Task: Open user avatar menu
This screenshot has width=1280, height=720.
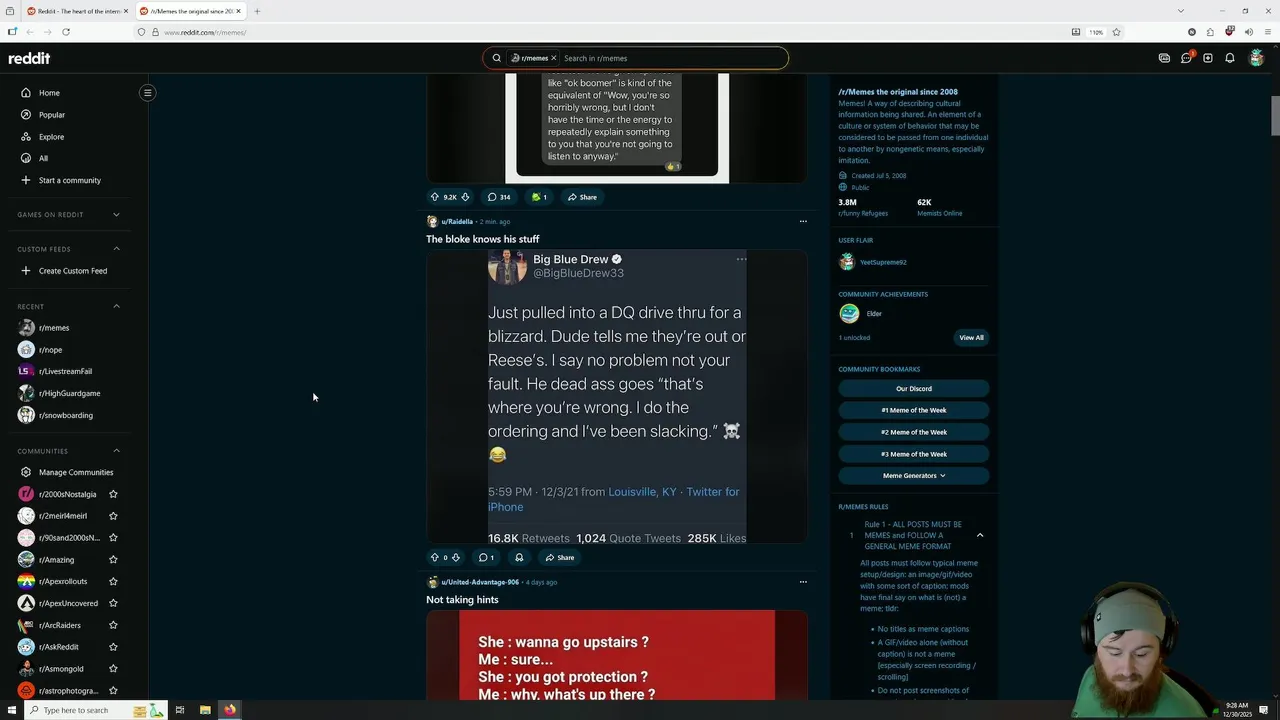Action: 1256,58
